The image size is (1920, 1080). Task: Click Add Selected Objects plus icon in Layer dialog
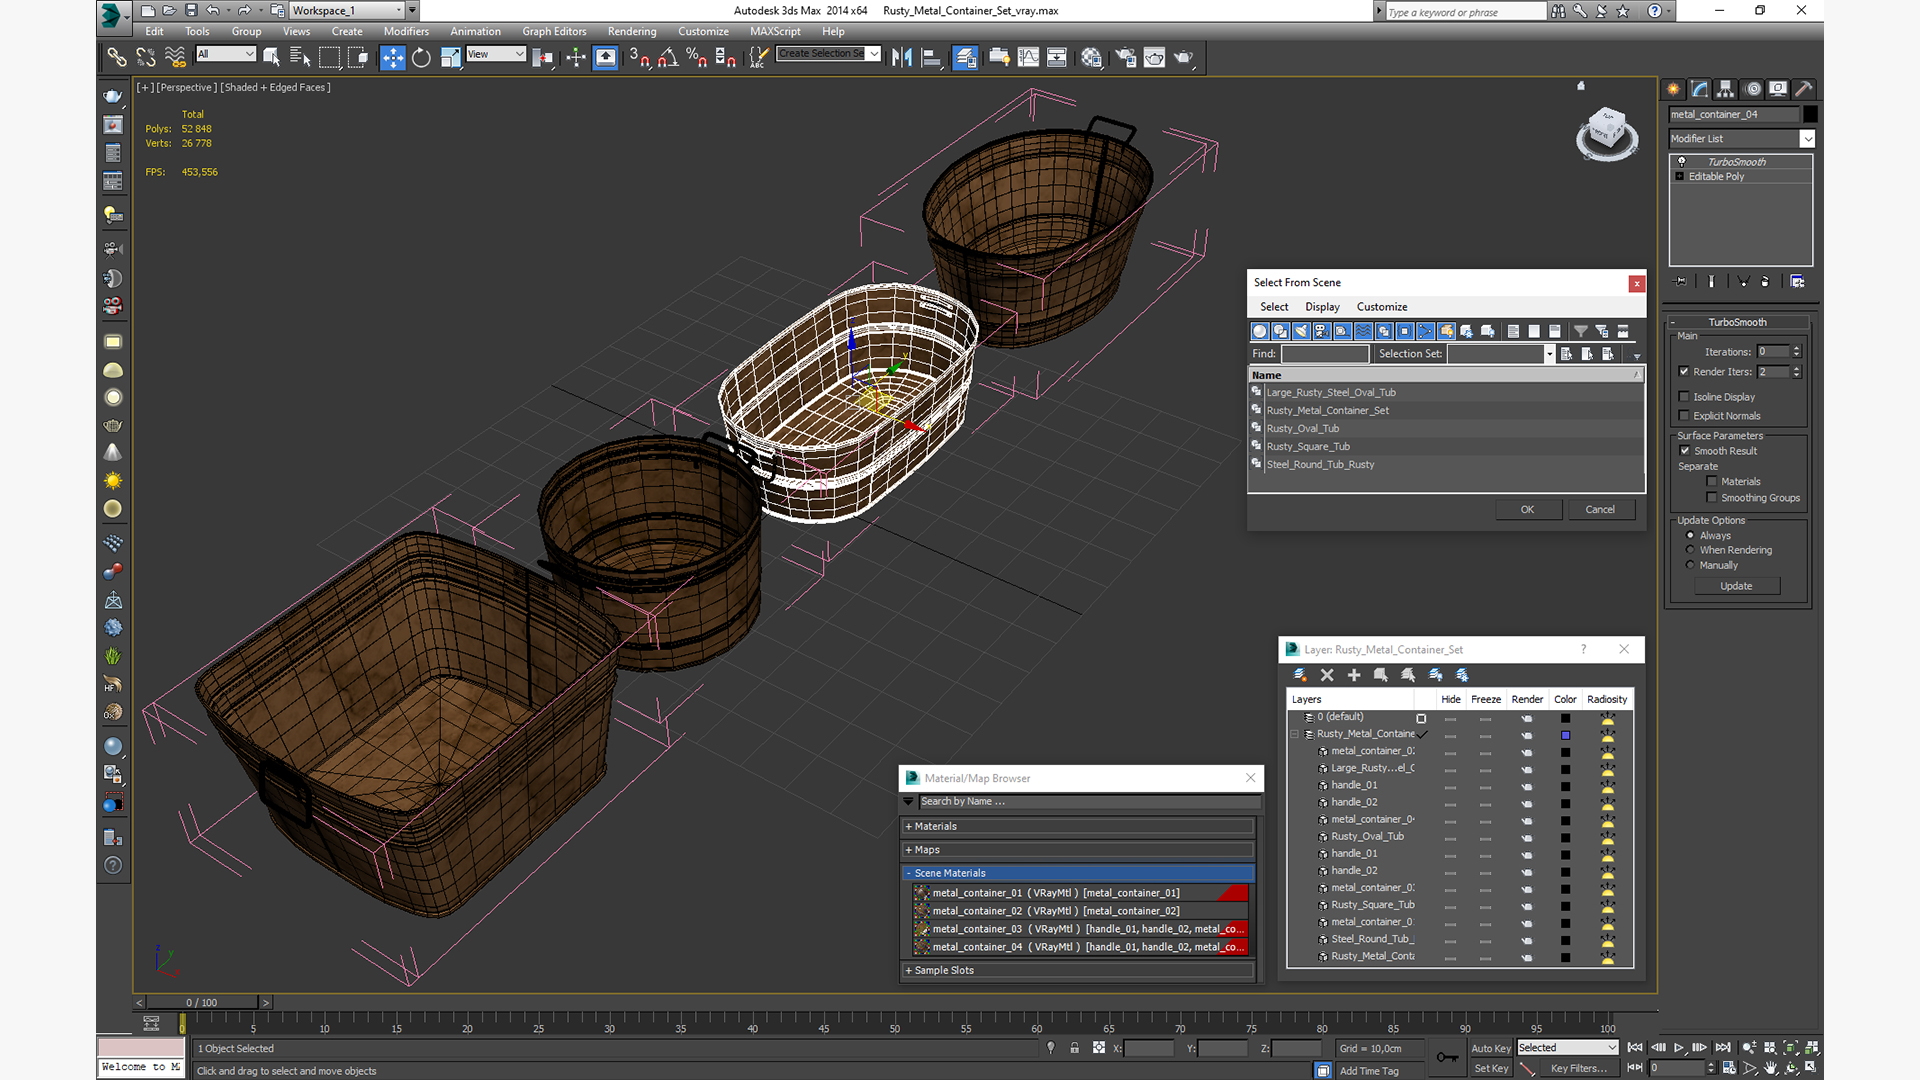(x=1354, y=675)
